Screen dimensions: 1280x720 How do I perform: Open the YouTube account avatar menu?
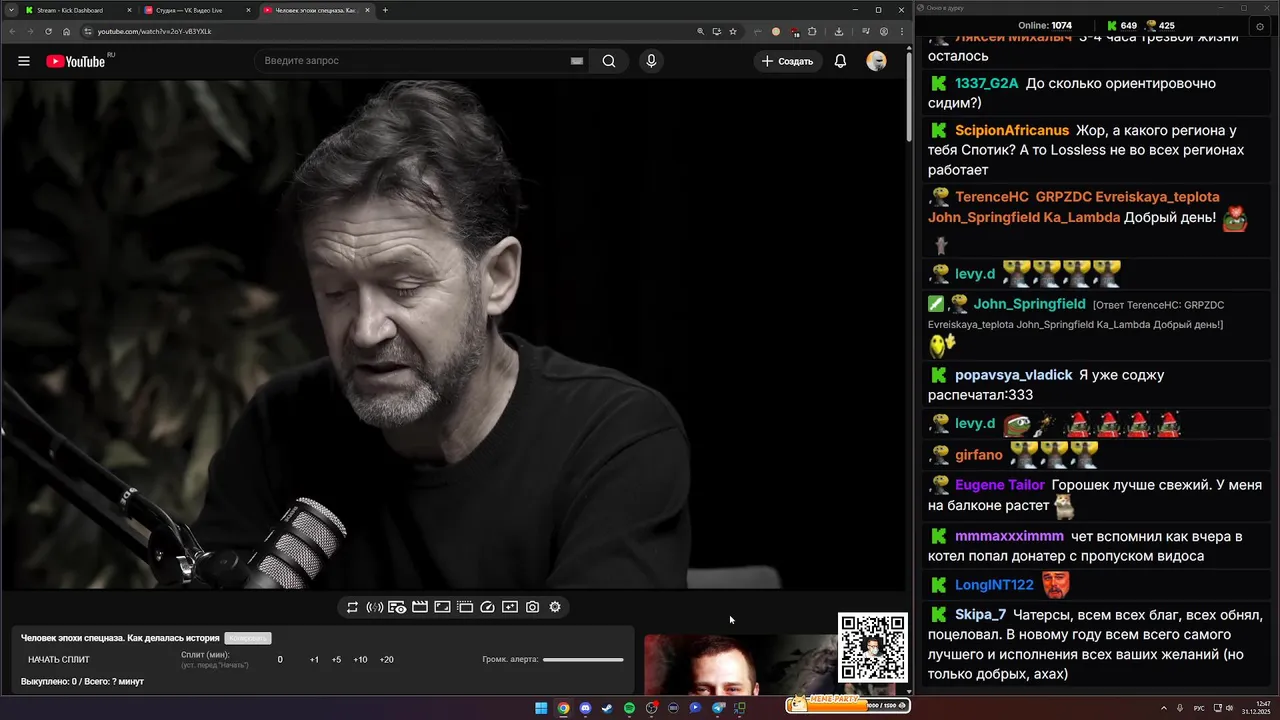[x=876, y=61]
